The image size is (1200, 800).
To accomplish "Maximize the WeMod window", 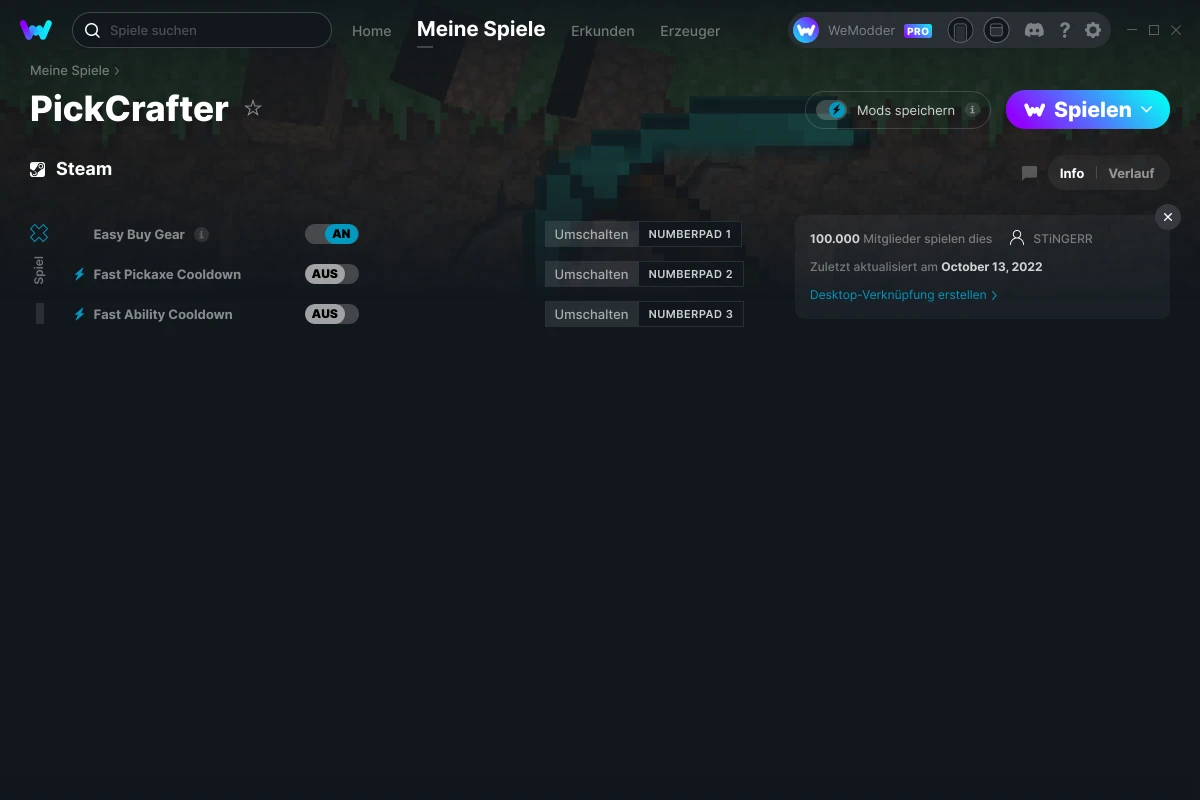I will point(1154,30).
